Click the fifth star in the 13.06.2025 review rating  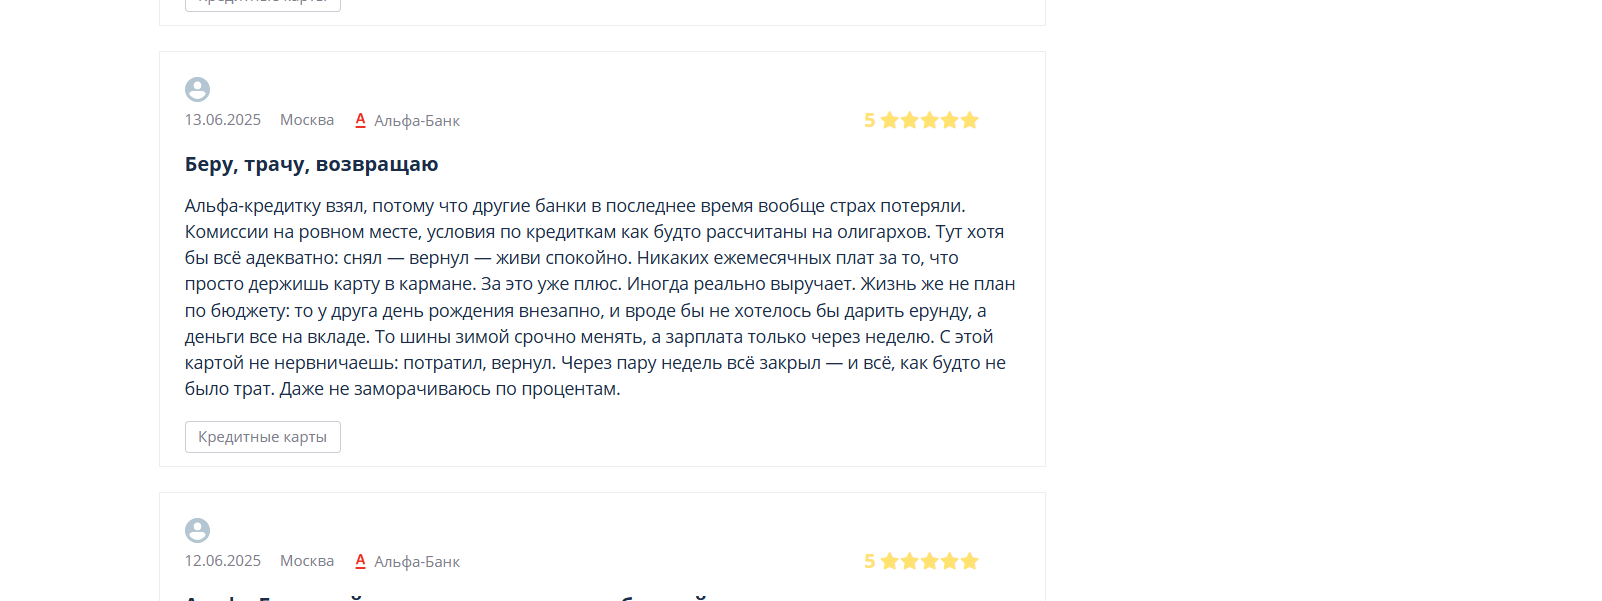tap(969, 120)
